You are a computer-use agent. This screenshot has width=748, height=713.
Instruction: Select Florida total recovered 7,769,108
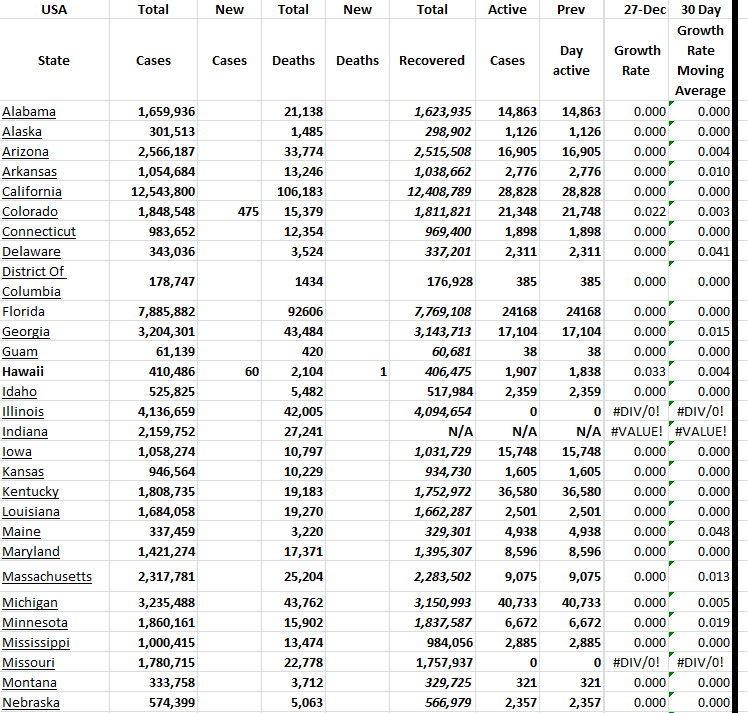tap(442, 312)
